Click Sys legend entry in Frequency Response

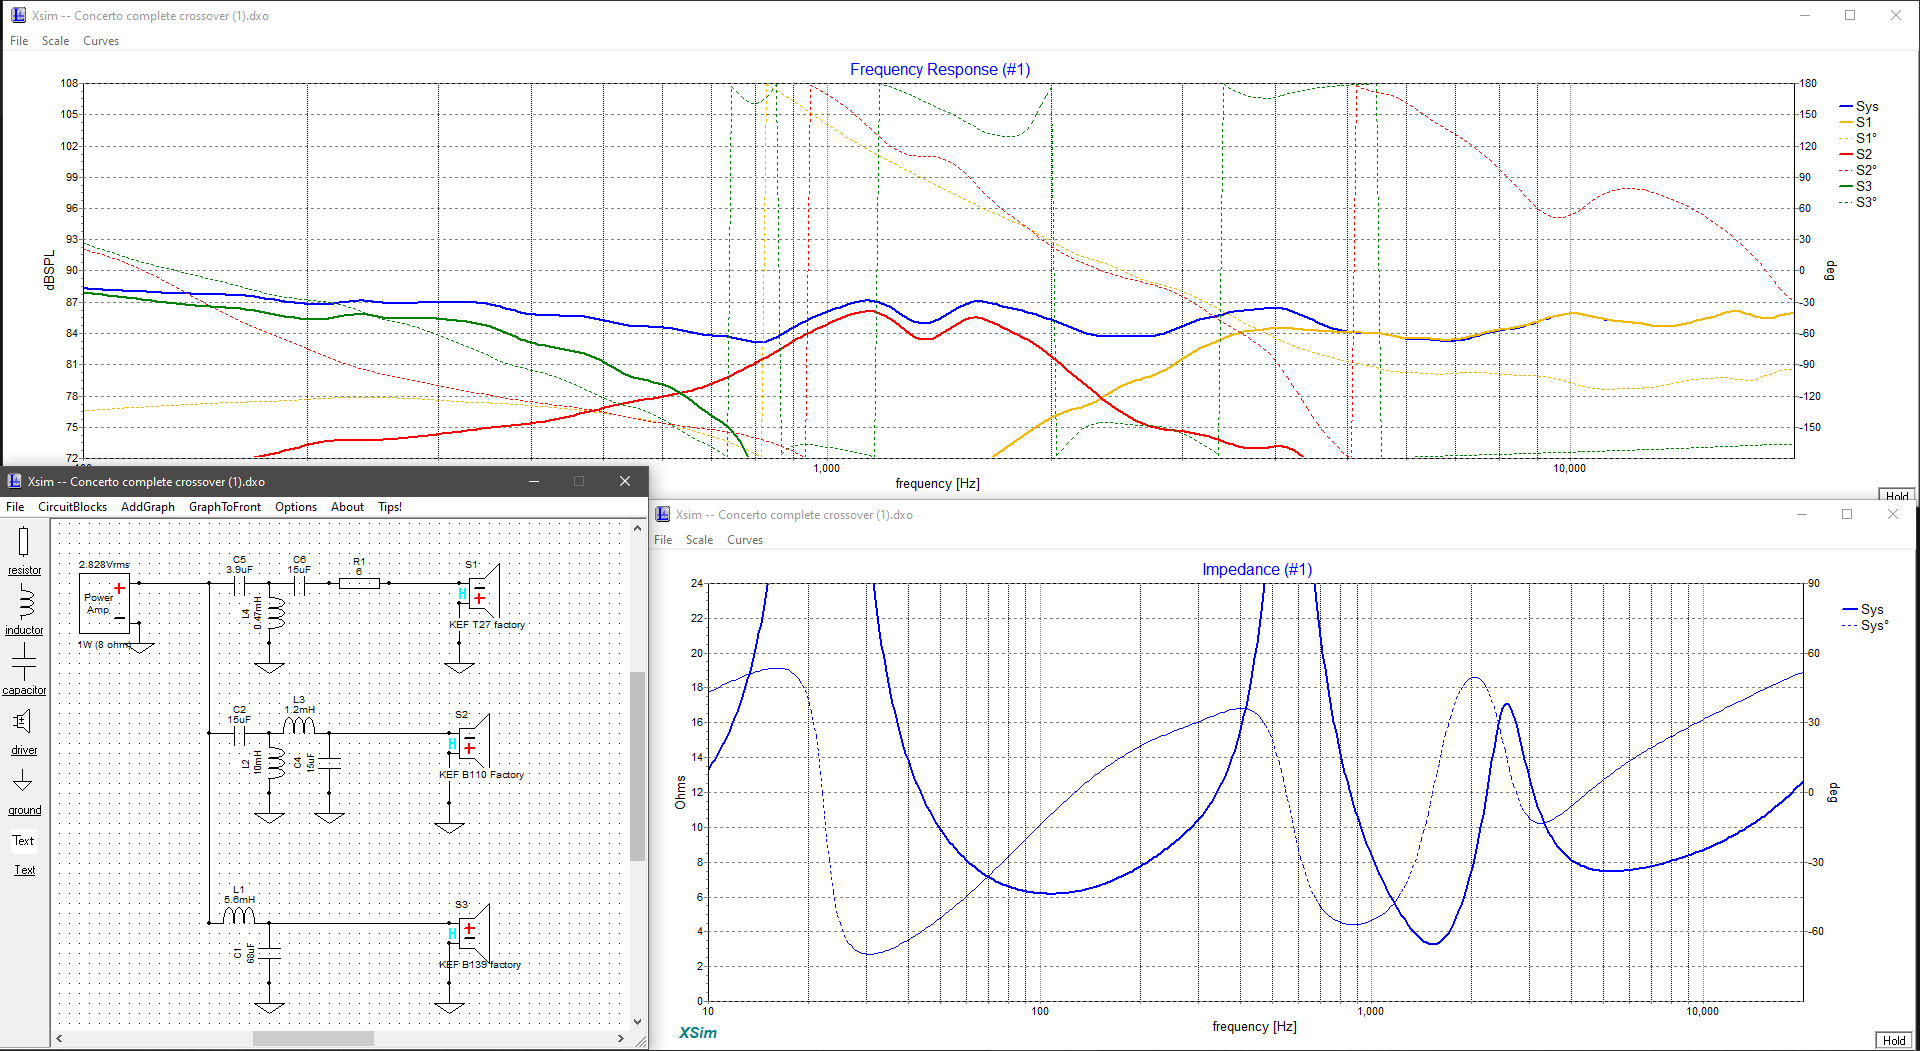[x=1858, y=106]
